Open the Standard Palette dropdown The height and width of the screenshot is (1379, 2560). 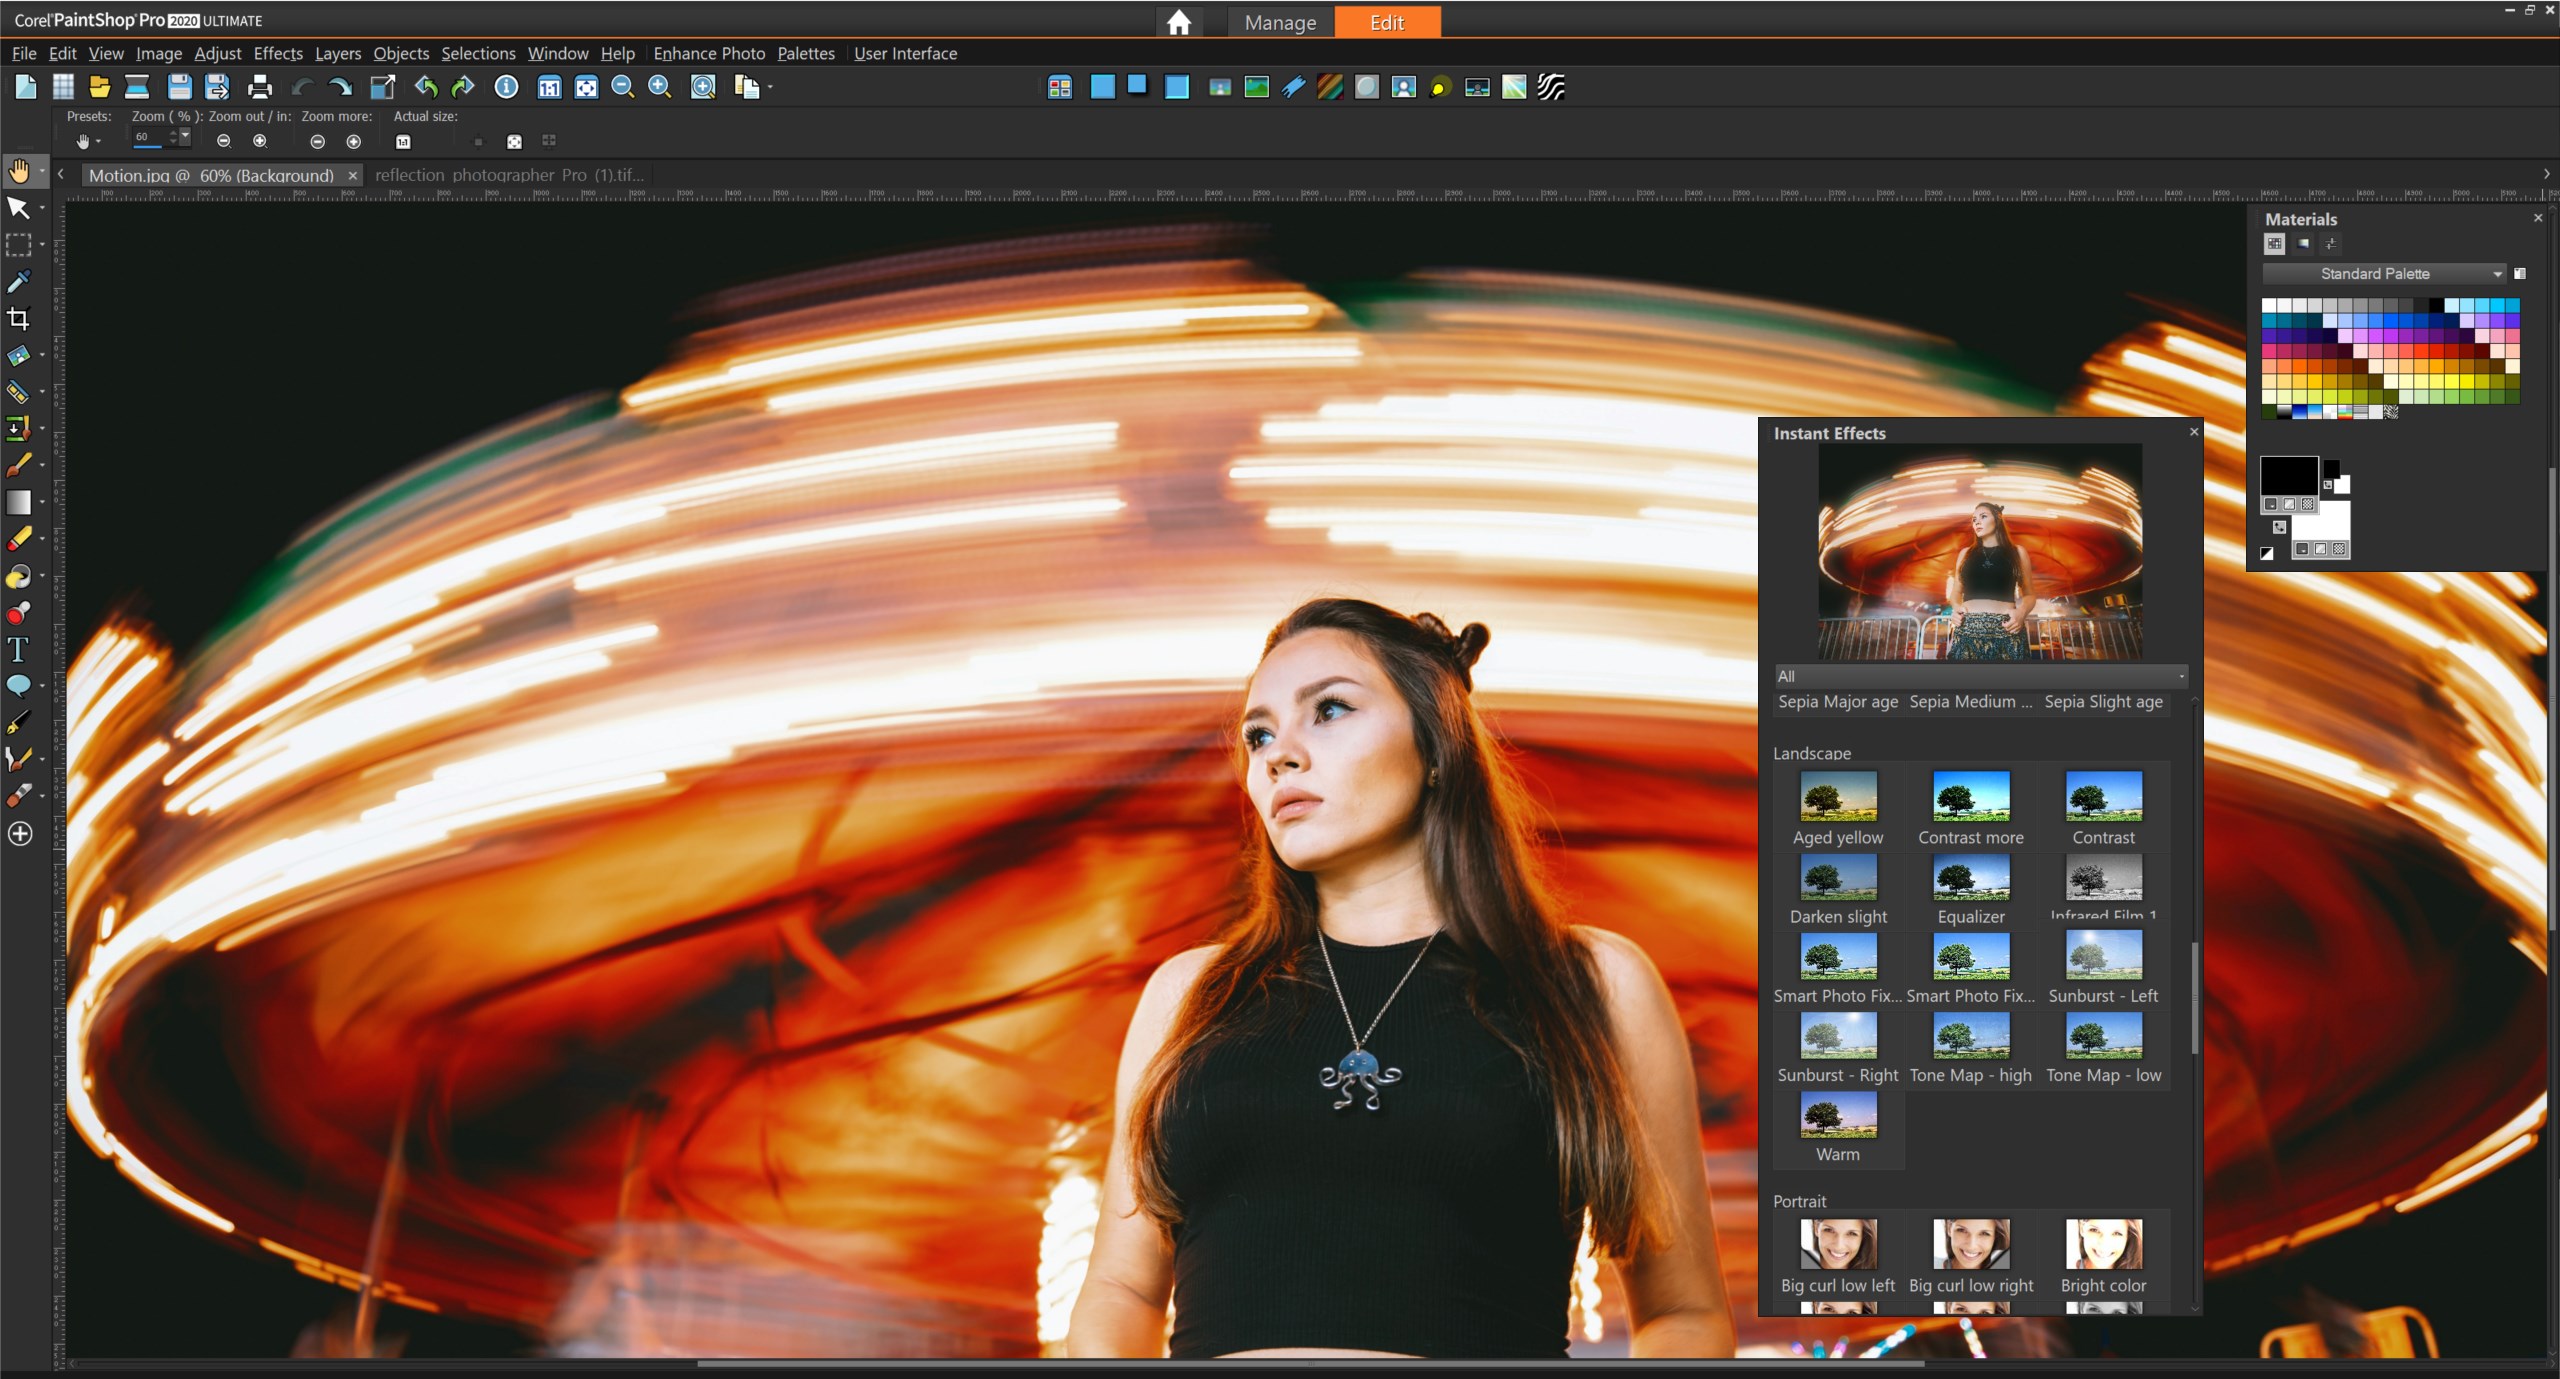point(2384,274)
